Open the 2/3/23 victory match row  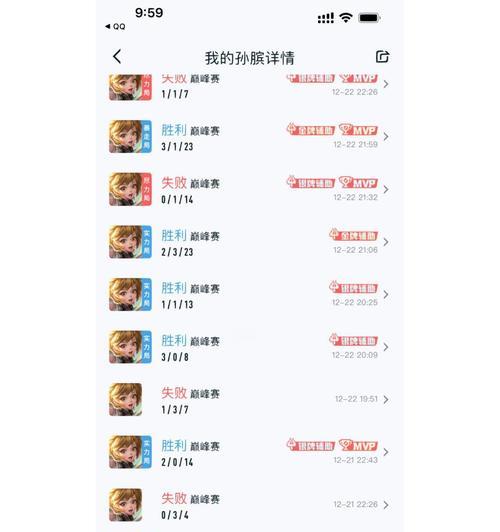tap(249, 242)
